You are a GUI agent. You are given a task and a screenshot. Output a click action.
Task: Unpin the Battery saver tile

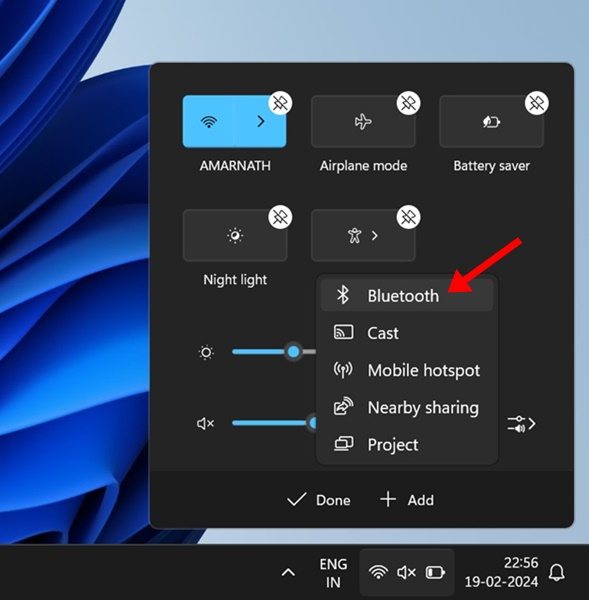537,103
